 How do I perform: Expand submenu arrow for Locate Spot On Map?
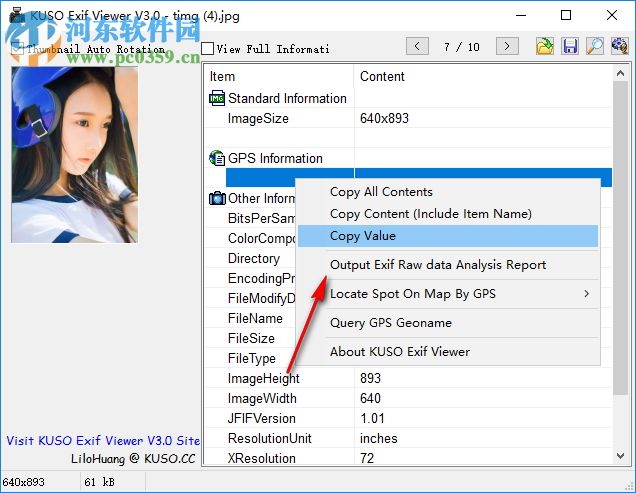(x=587, y=294)
